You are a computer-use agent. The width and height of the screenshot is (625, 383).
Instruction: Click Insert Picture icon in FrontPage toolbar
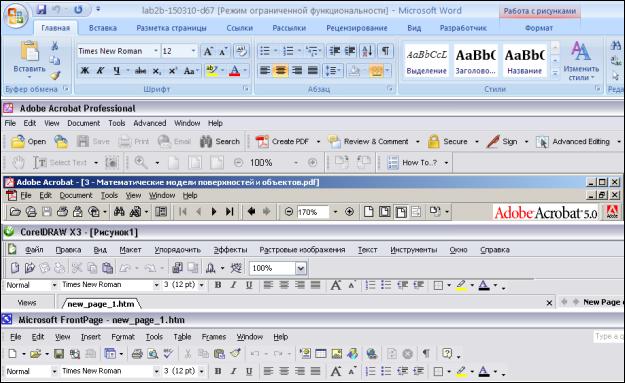[337, 354]
